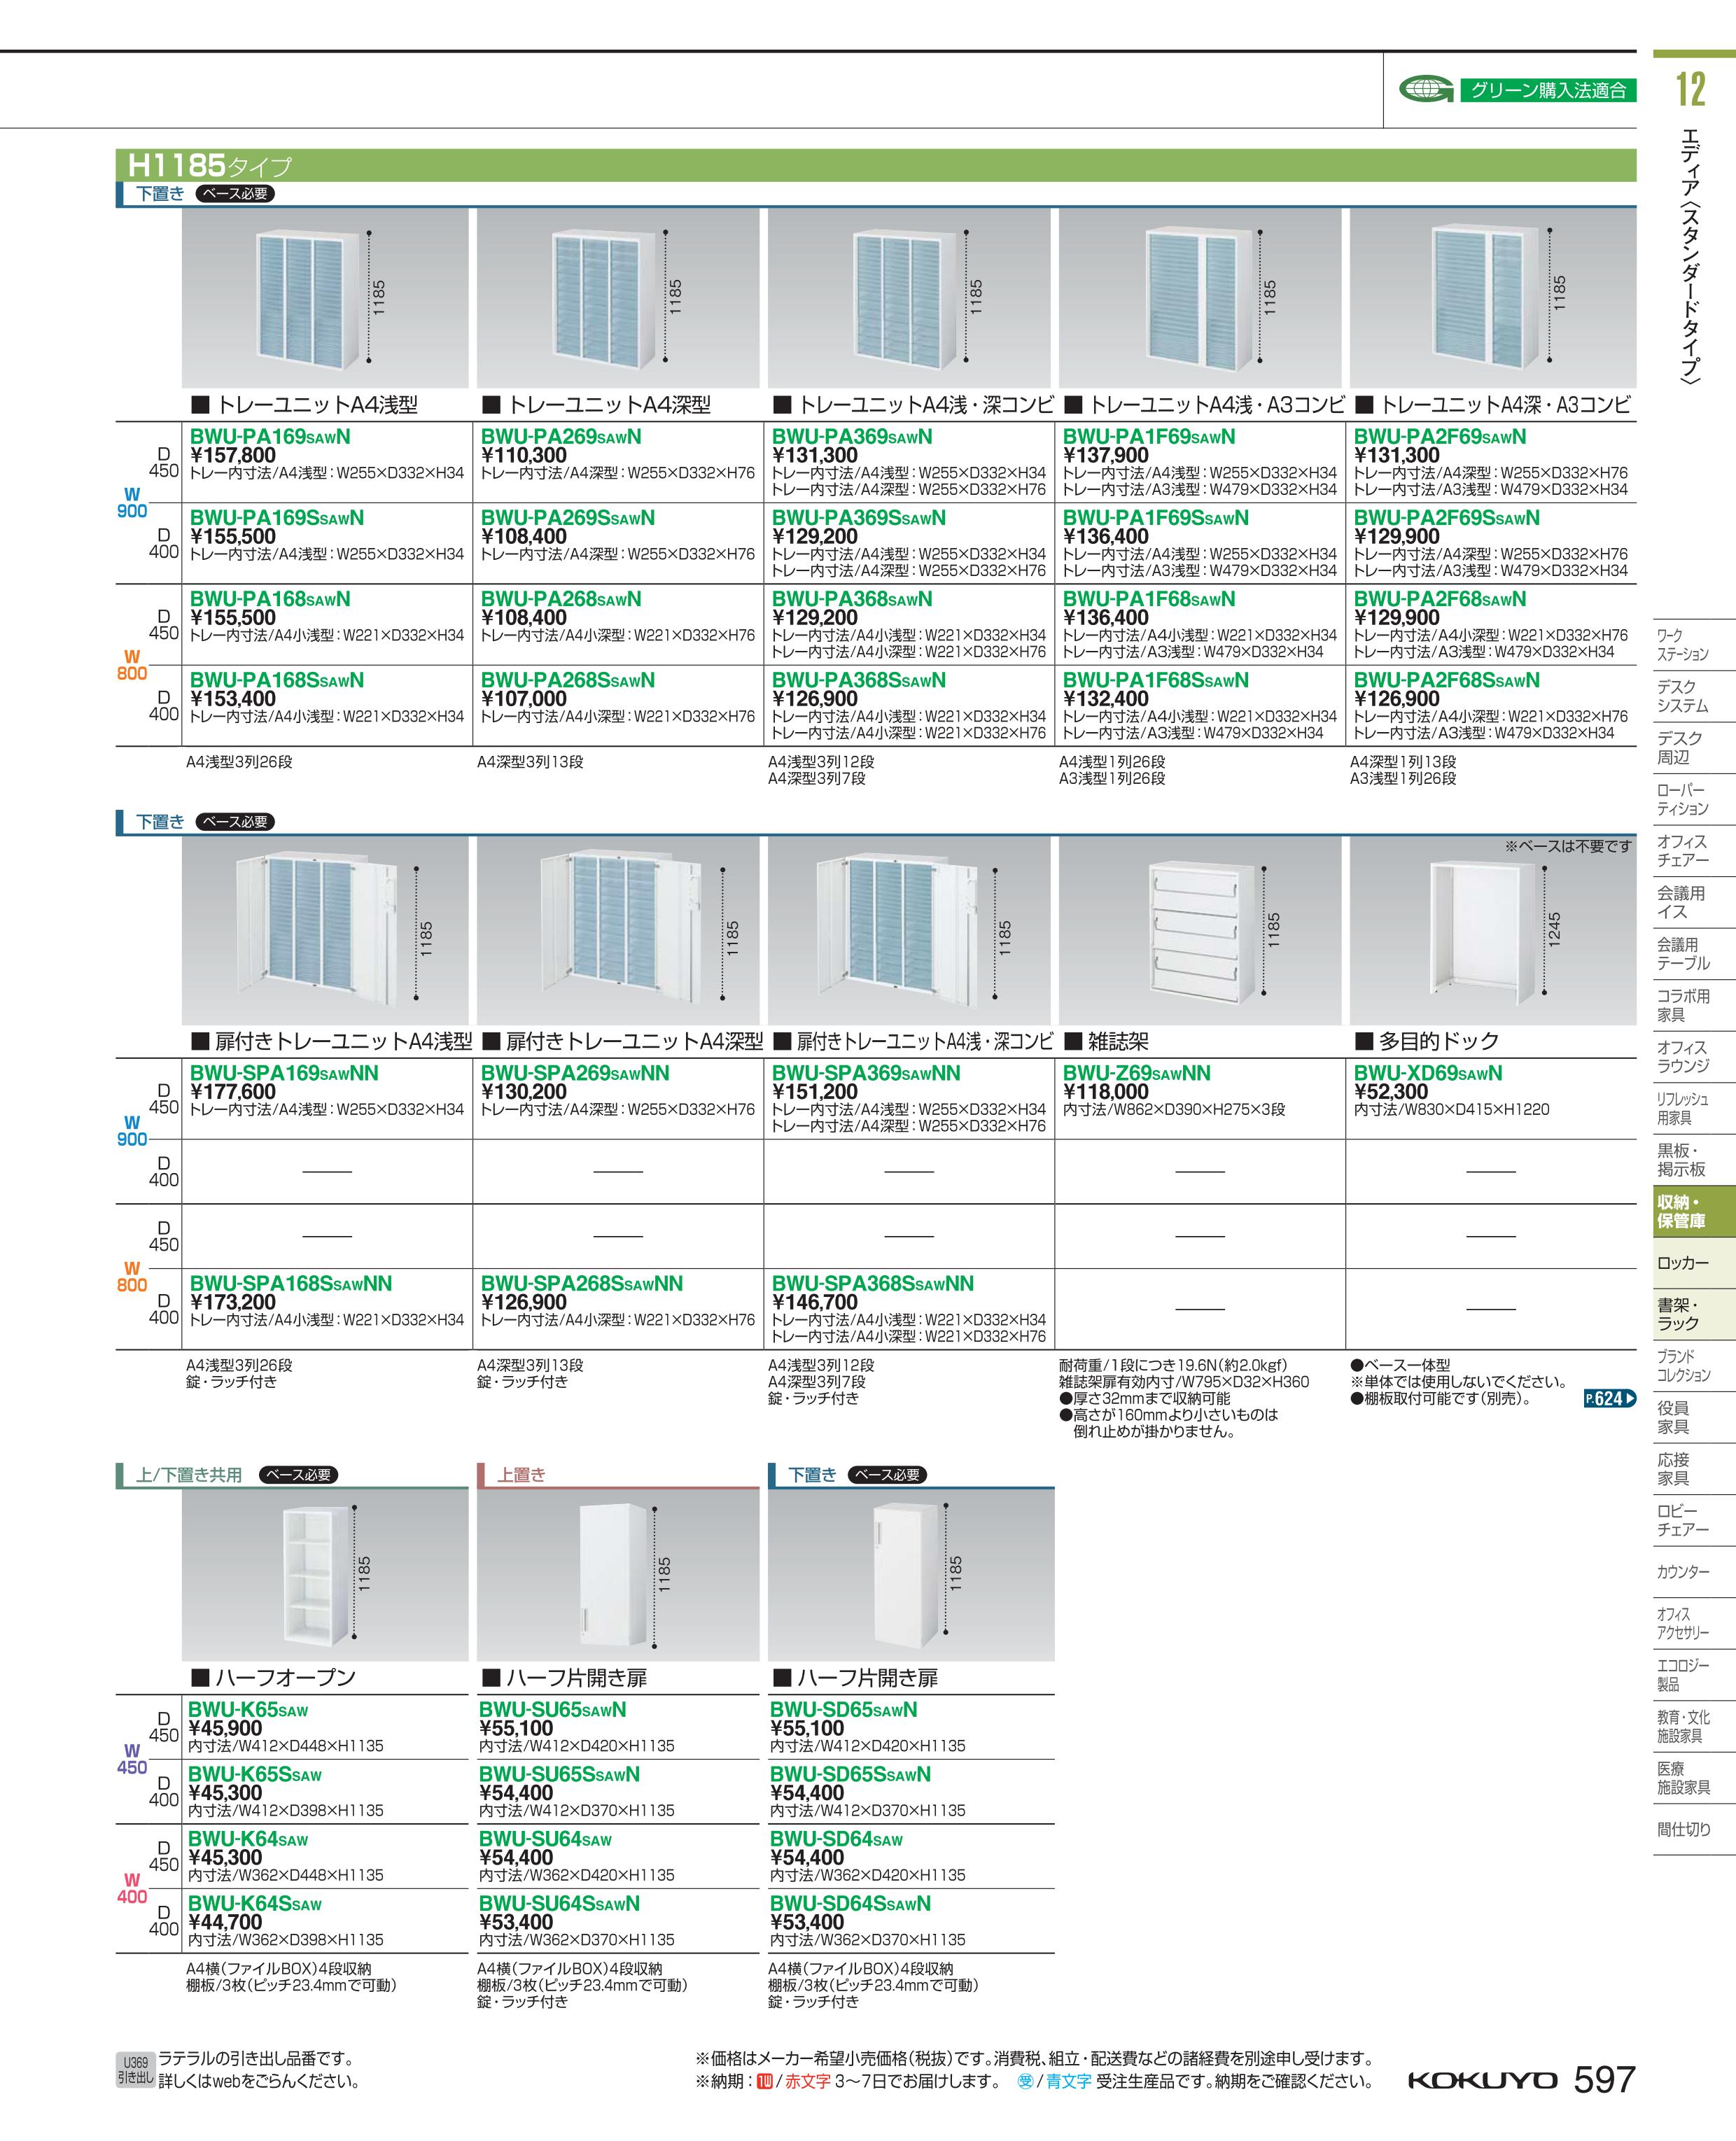Click the 扉付きトレーユニットA4浅型 product photo
Viewport: 1736px width, 2141px height.
(325, 930)
